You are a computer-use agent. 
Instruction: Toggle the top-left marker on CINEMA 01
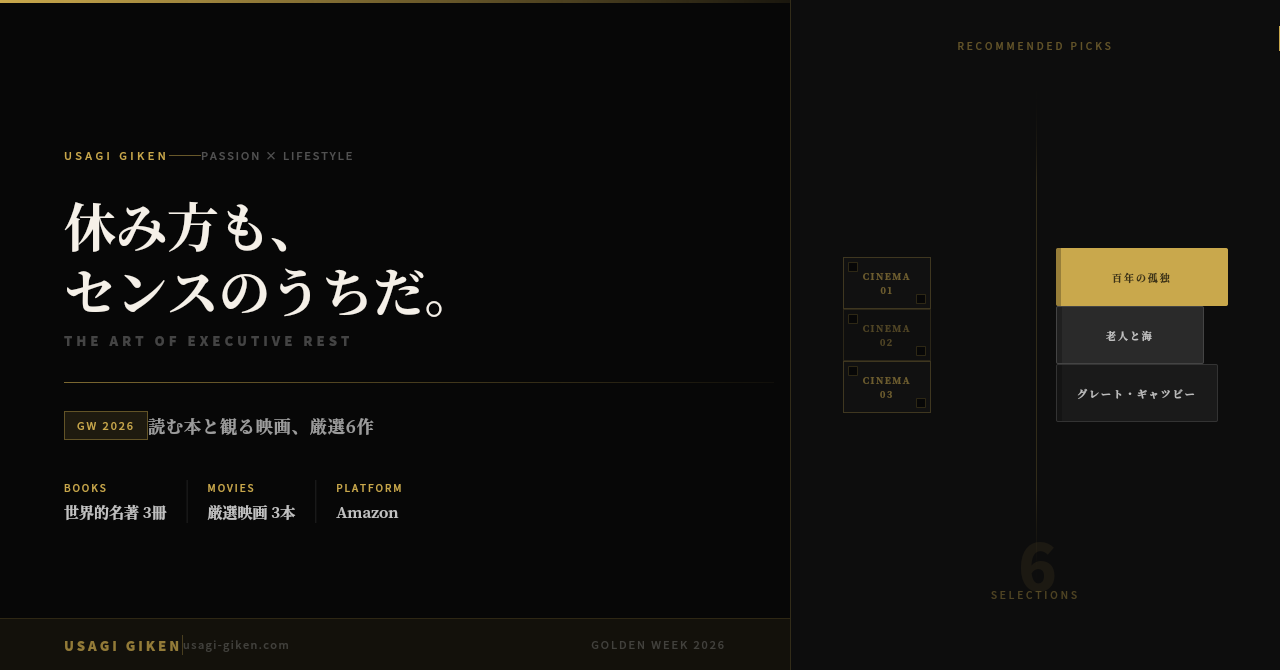(853, 267)
